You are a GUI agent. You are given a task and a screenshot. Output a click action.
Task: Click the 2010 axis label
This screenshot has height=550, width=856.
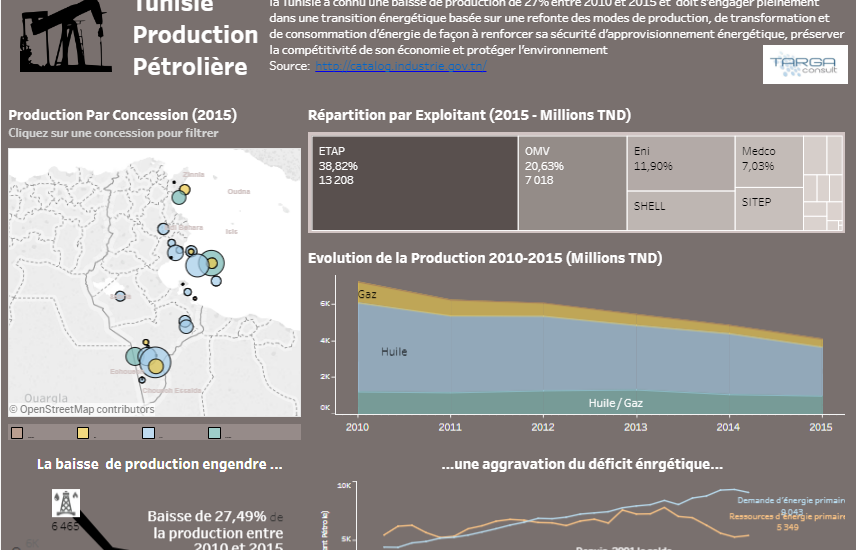pyautogui.click(x=357, y=427)
